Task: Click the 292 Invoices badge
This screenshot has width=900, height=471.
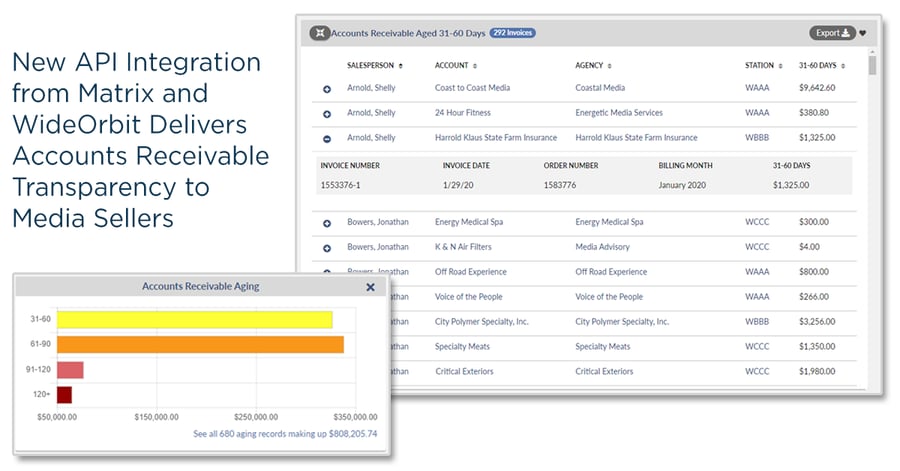Action: (x=512, y=33)
